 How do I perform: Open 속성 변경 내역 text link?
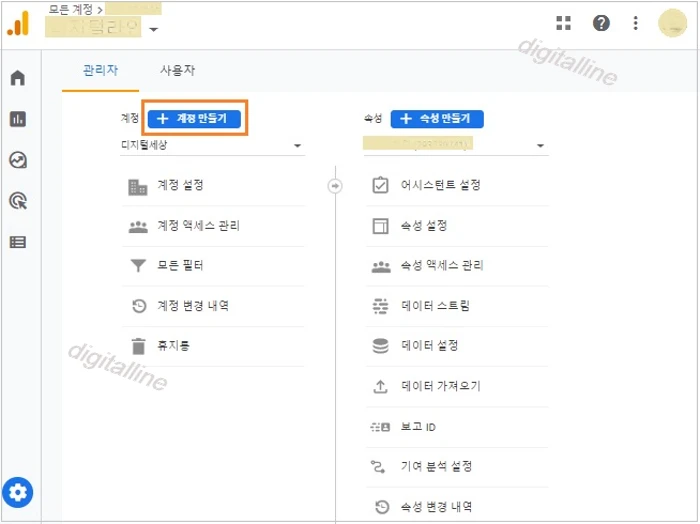[x=436, y=507]
